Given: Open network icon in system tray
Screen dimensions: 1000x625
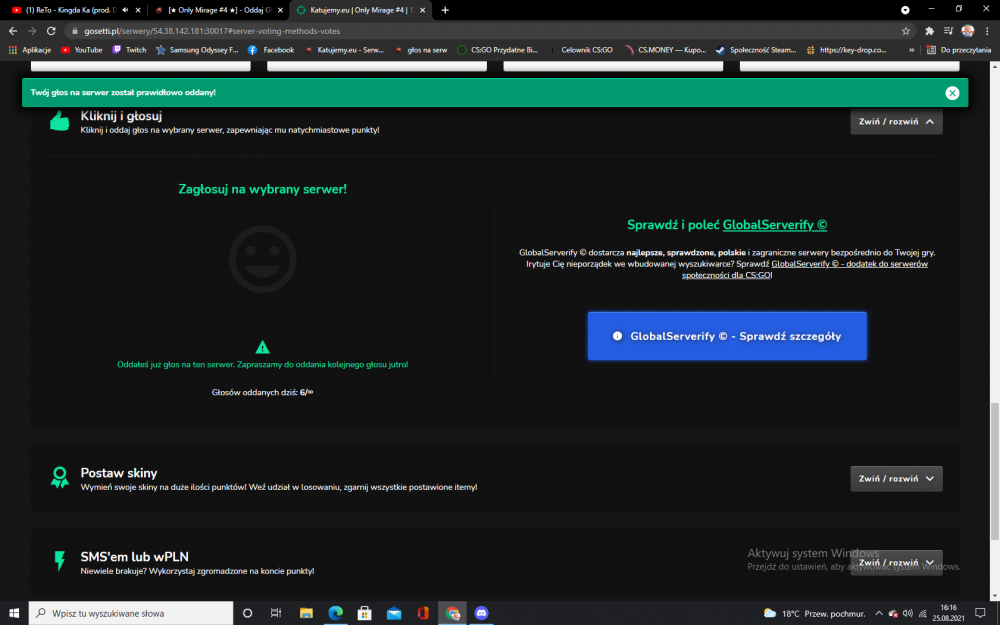Looking at the screenshot, I should point(922,614).
